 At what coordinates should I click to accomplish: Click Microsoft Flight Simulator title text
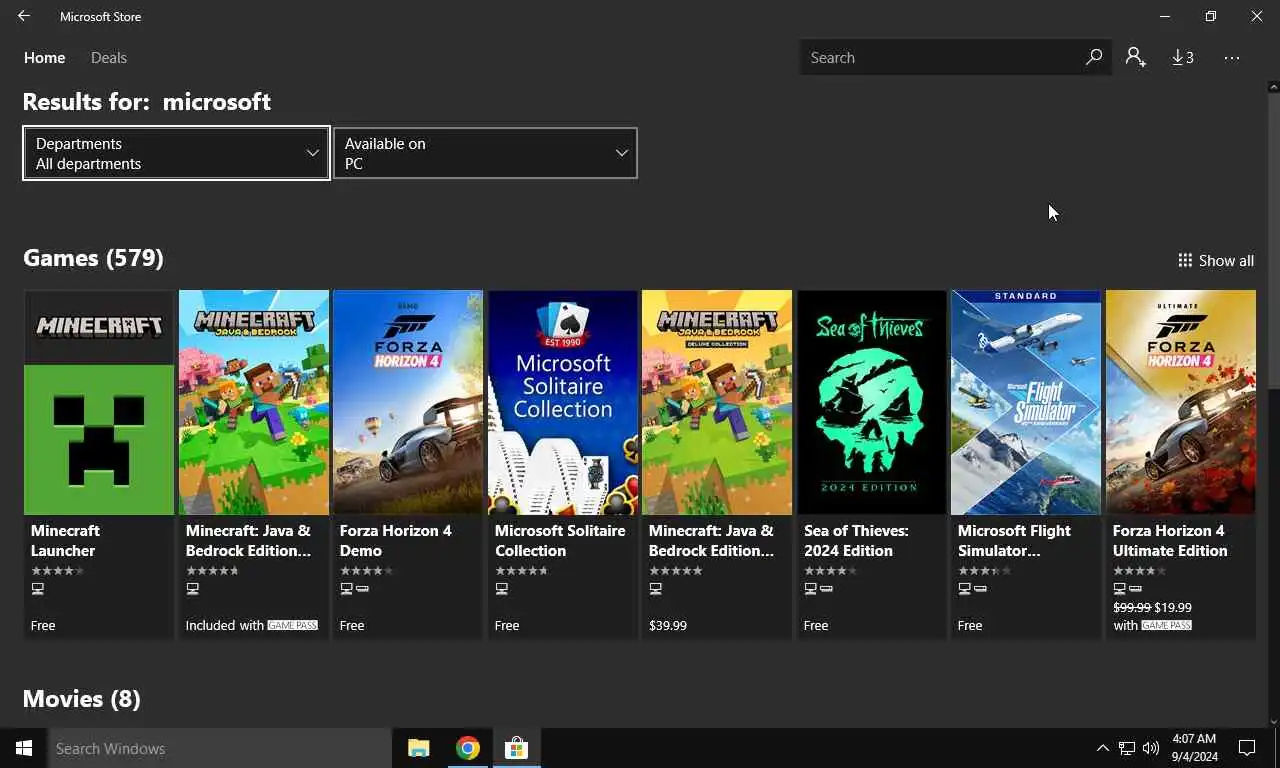pyautogui.click(x=1014, y=540)
